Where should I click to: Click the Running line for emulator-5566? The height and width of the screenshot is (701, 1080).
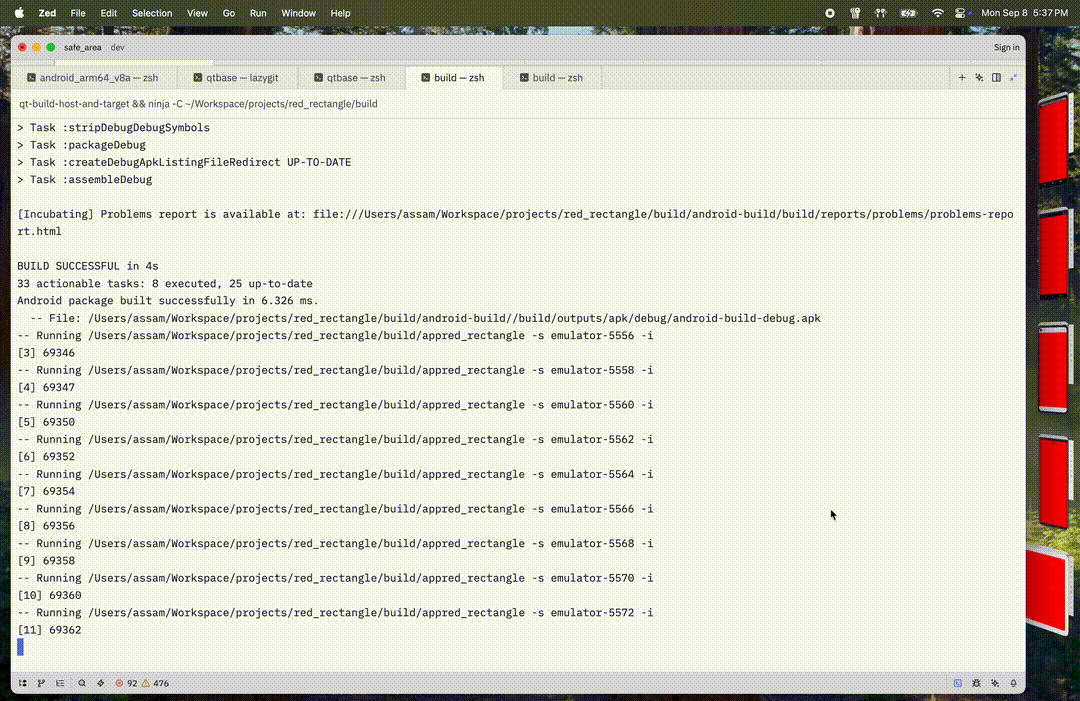(335, 509)
